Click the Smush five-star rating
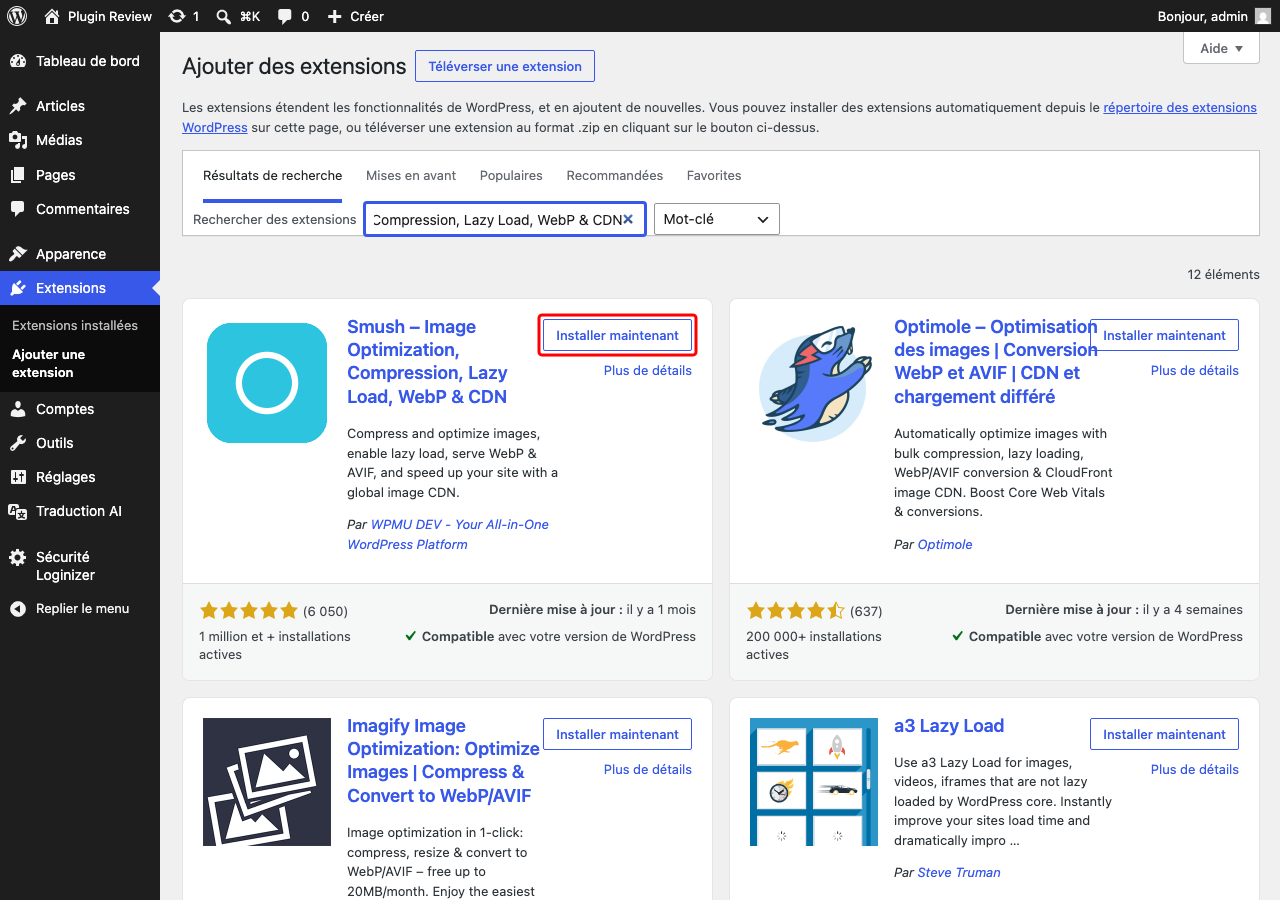The width and height of the screenshot is (1280, 900). [248, 611]
